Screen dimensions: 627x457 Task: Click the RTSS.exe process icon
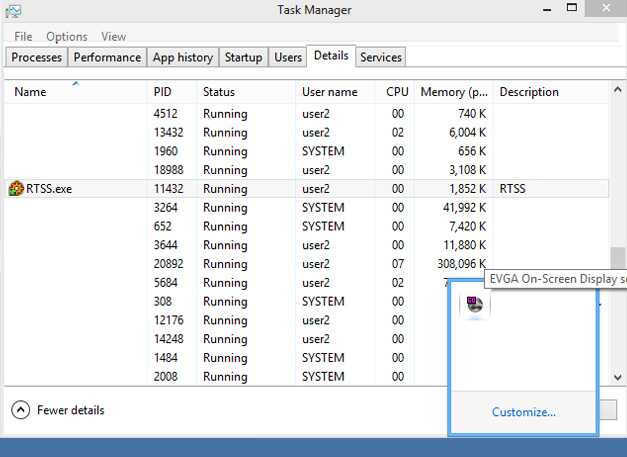pos(16,189)
